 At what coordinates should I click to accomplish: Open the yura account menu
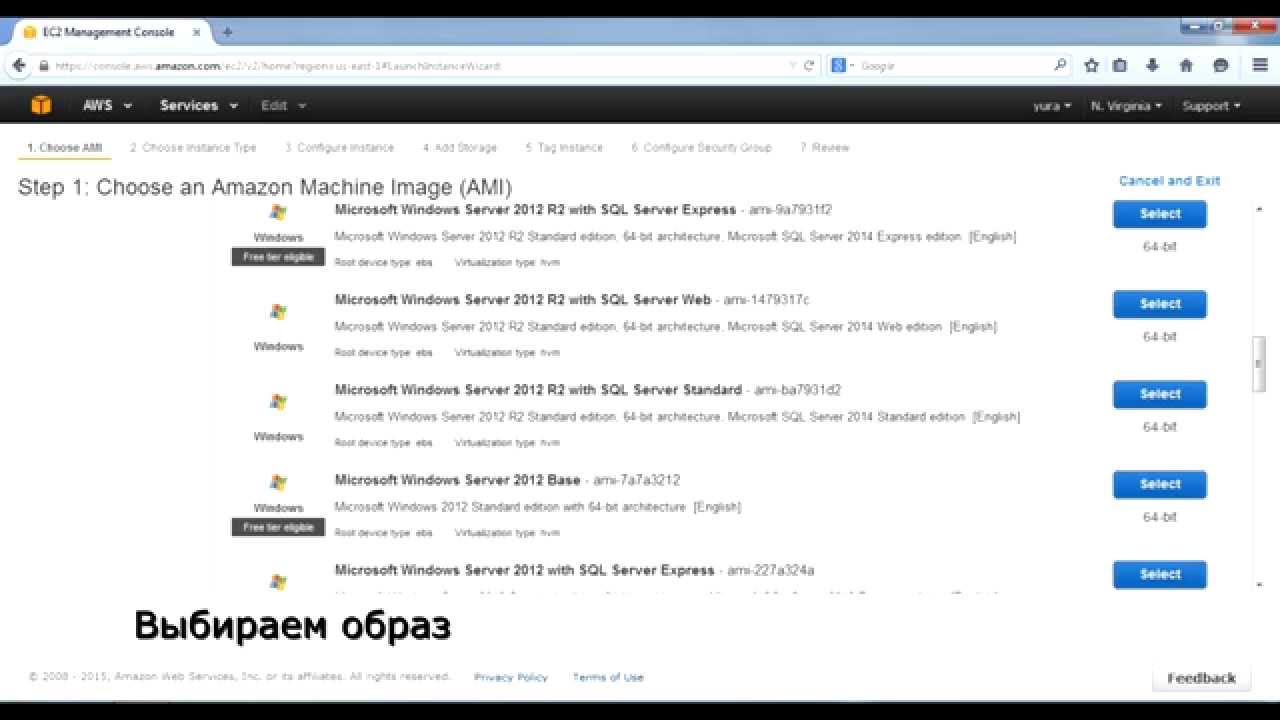point(1052,106)
